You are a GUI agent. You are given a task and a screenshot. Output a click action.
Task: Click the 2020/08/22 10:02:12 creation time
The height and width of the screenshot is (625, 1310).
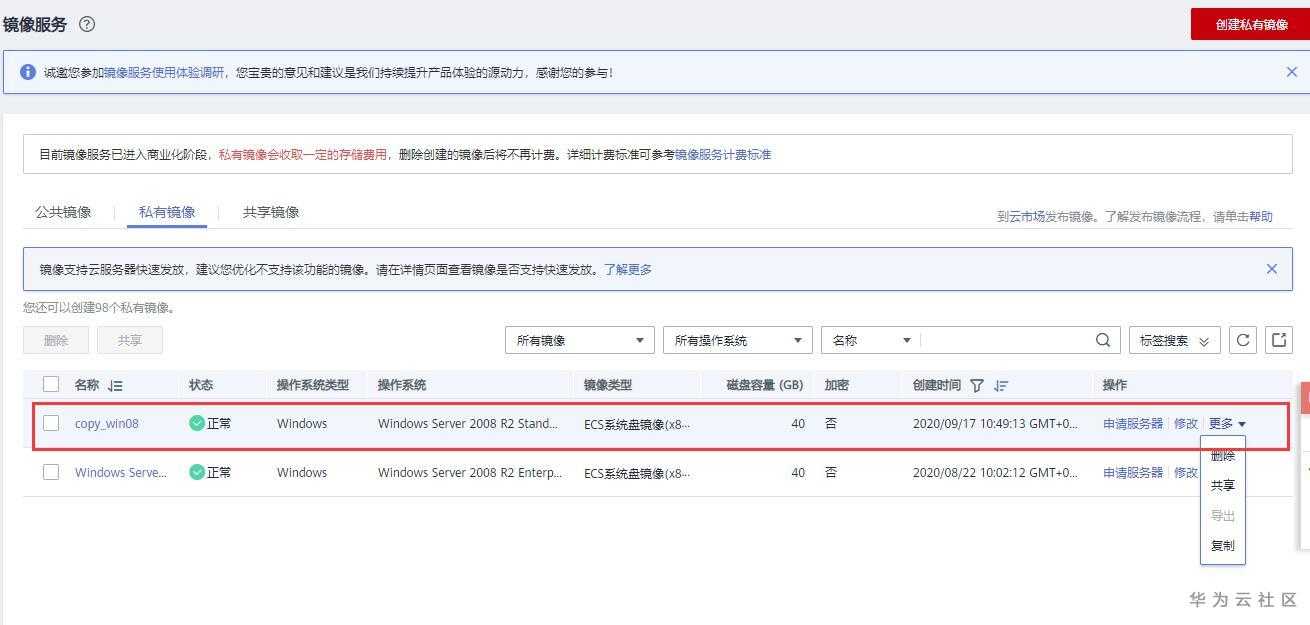[995, 473]
